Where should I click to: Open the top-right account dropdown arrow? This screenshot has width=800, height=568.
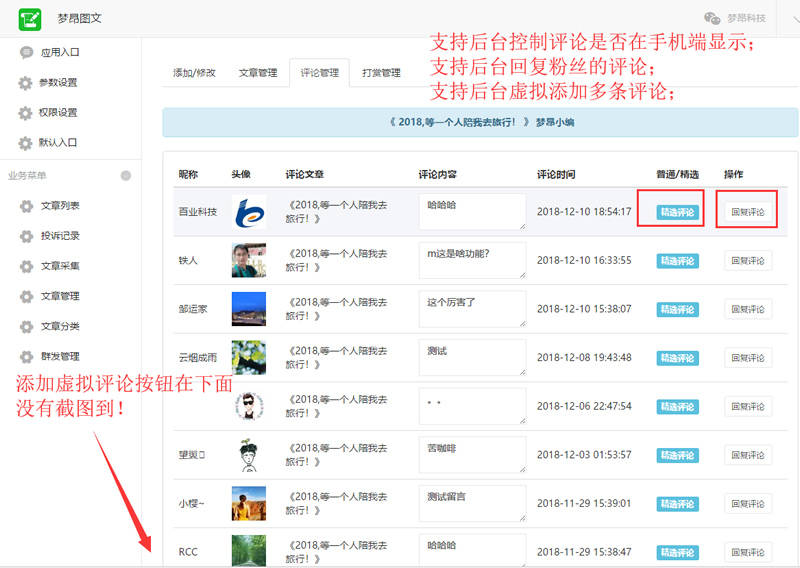click(795, 19)
